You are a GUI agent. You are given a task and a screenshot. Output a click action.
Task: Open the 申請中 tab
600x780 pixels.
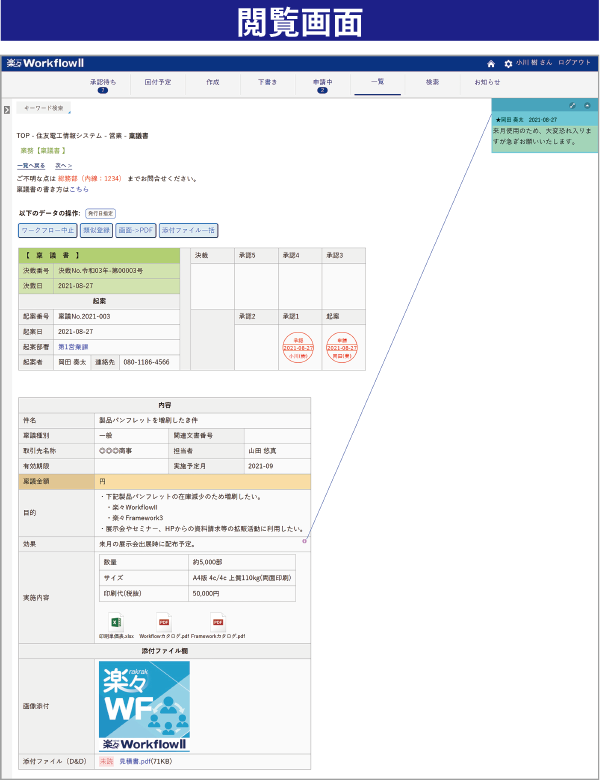(x=322, y=83)
